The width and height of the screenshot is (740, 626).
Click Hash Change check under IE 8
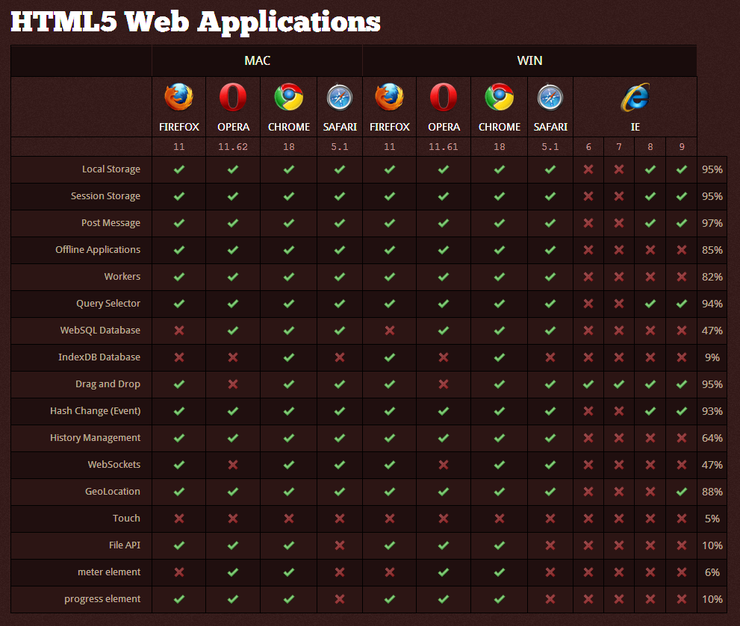point(650,411)
